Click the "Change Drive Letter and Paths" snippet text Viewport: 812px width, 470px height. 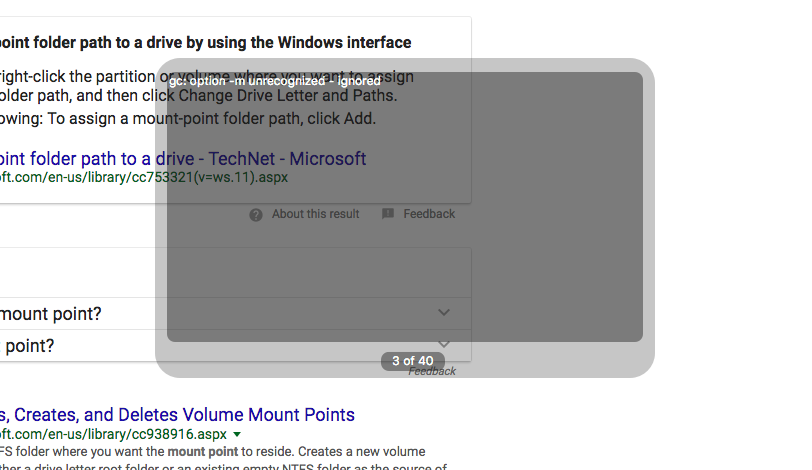tap(287, 96)
